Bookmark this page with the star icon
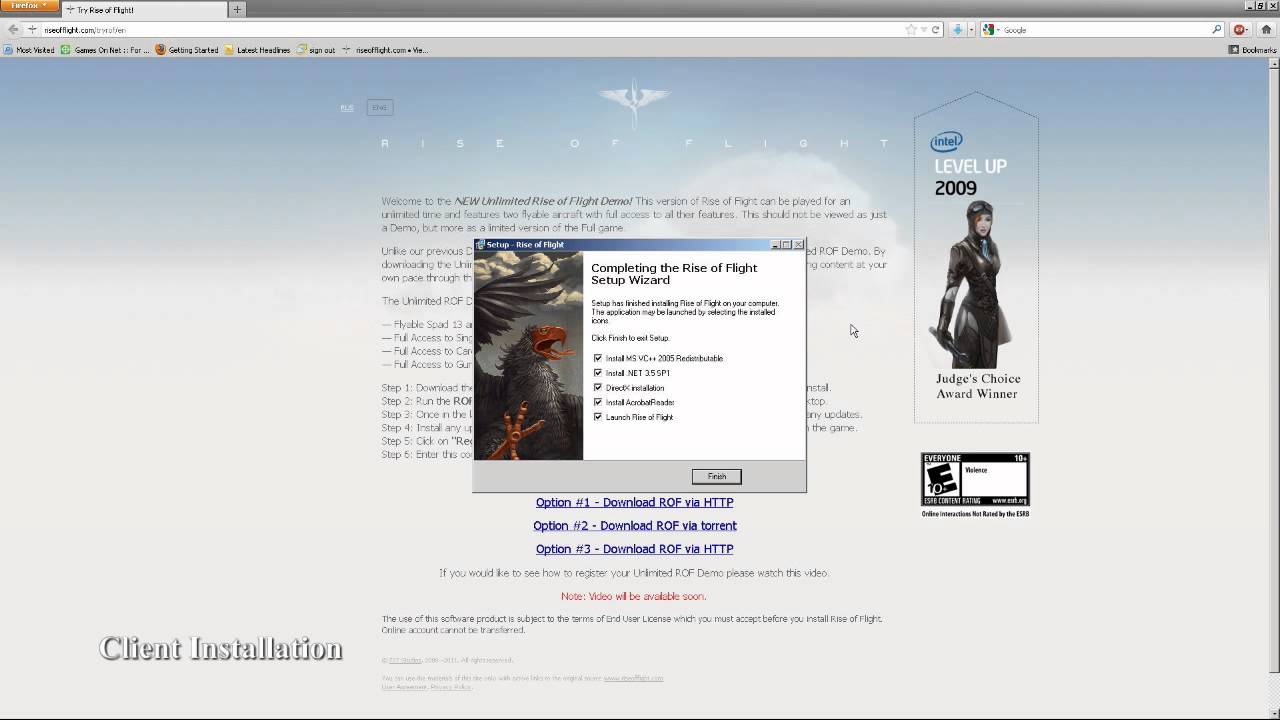1280x720 pixels. pos(911,30)
